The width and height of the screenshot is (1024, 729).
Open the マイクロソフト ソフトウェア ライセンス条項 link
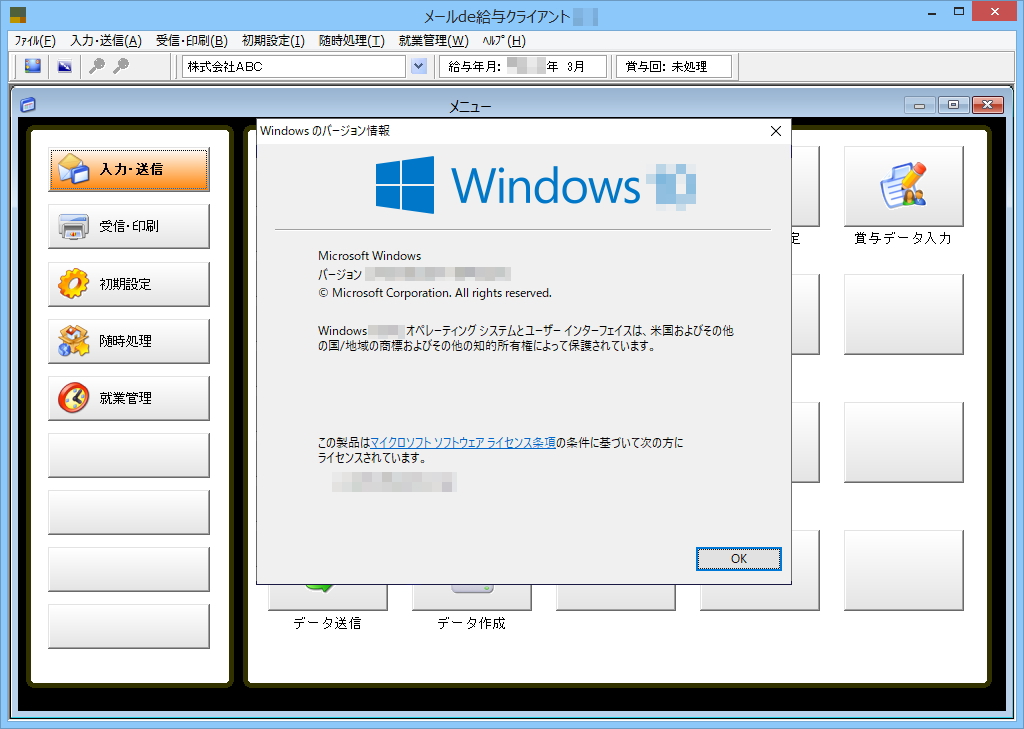(x=463, y=442)
